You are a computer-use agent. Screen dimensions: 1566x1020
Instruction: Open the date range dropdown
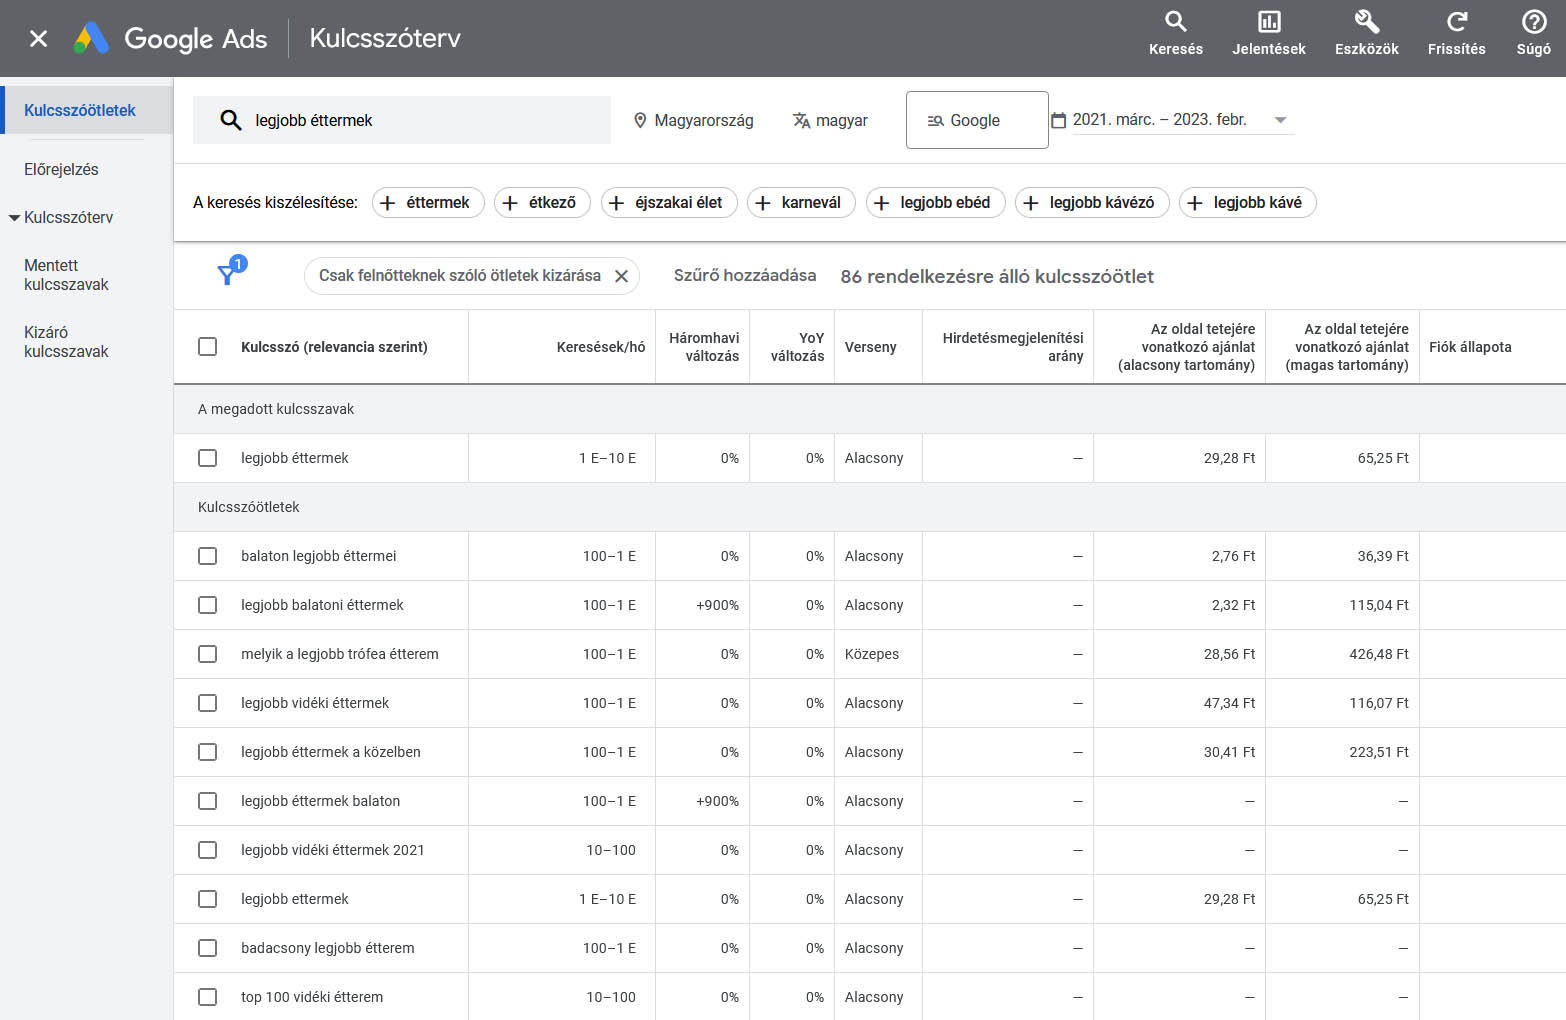click(x=1280, y=120)
